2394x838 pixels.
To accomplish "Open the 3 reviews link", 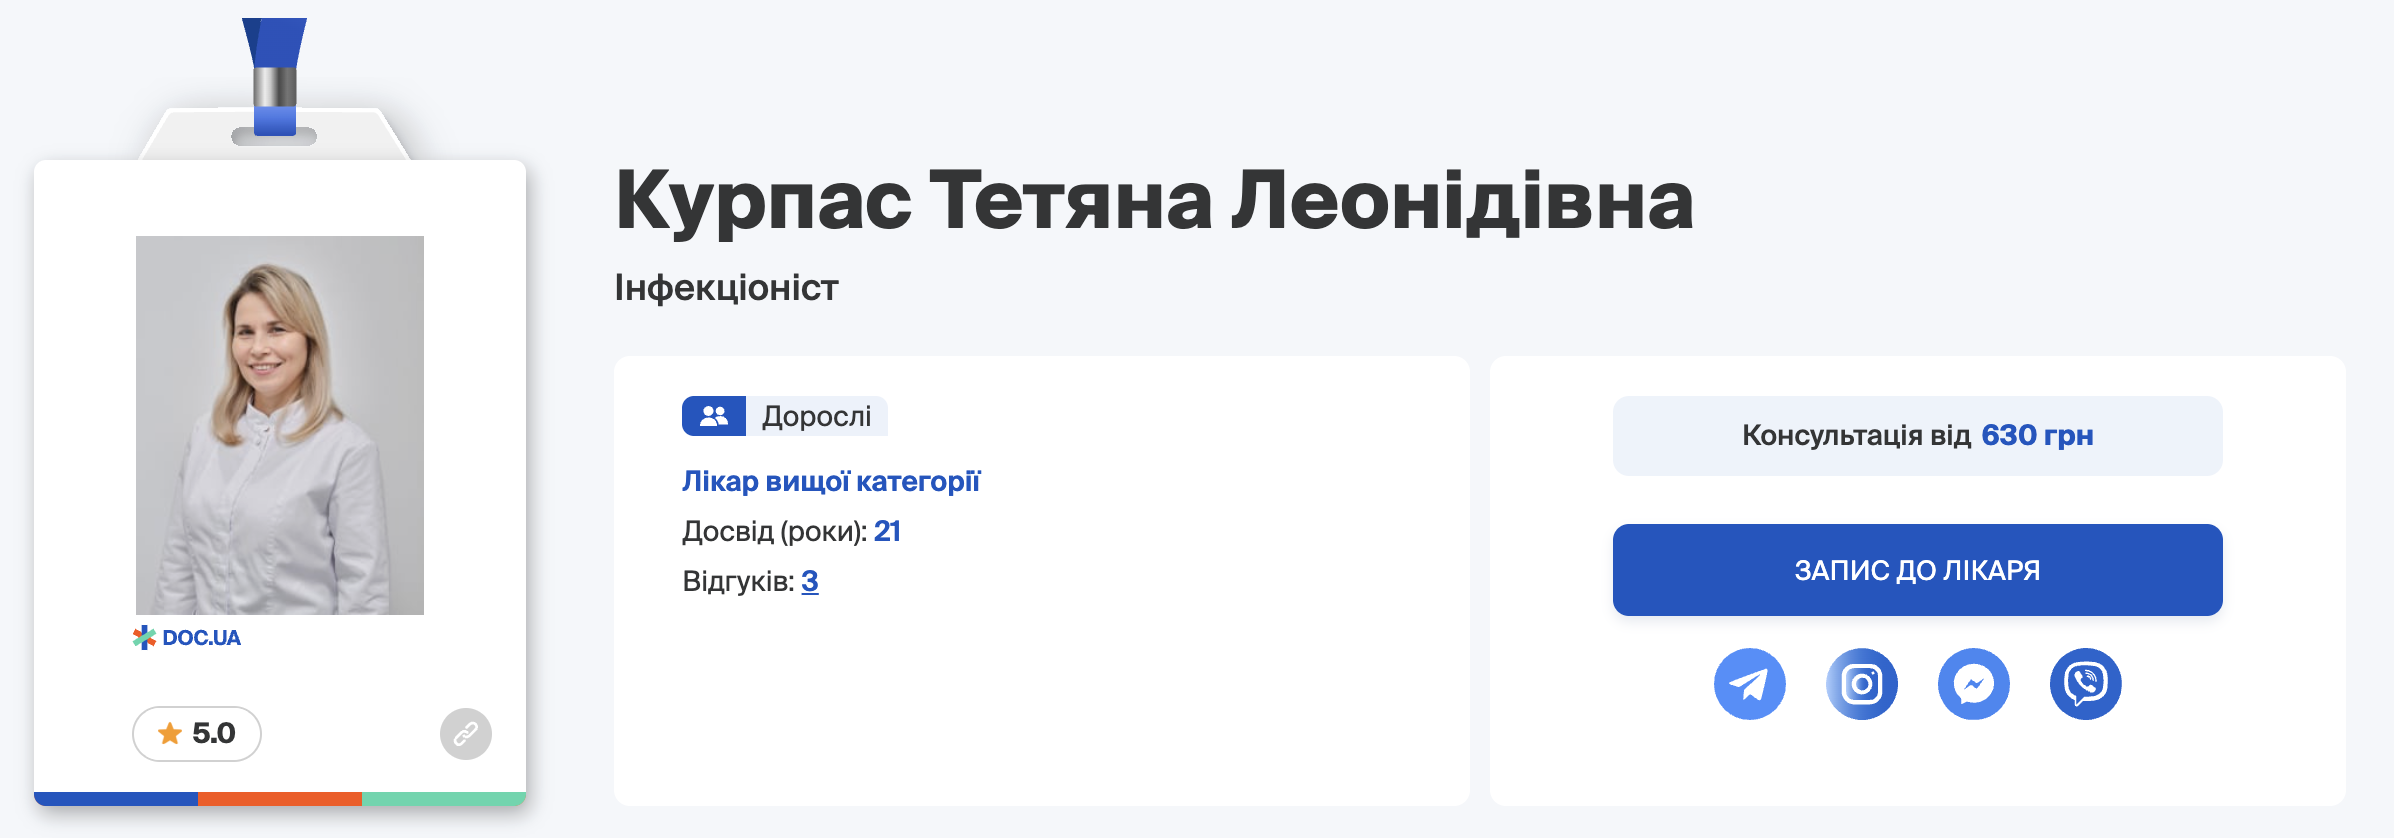I will (x=810, y=581).
